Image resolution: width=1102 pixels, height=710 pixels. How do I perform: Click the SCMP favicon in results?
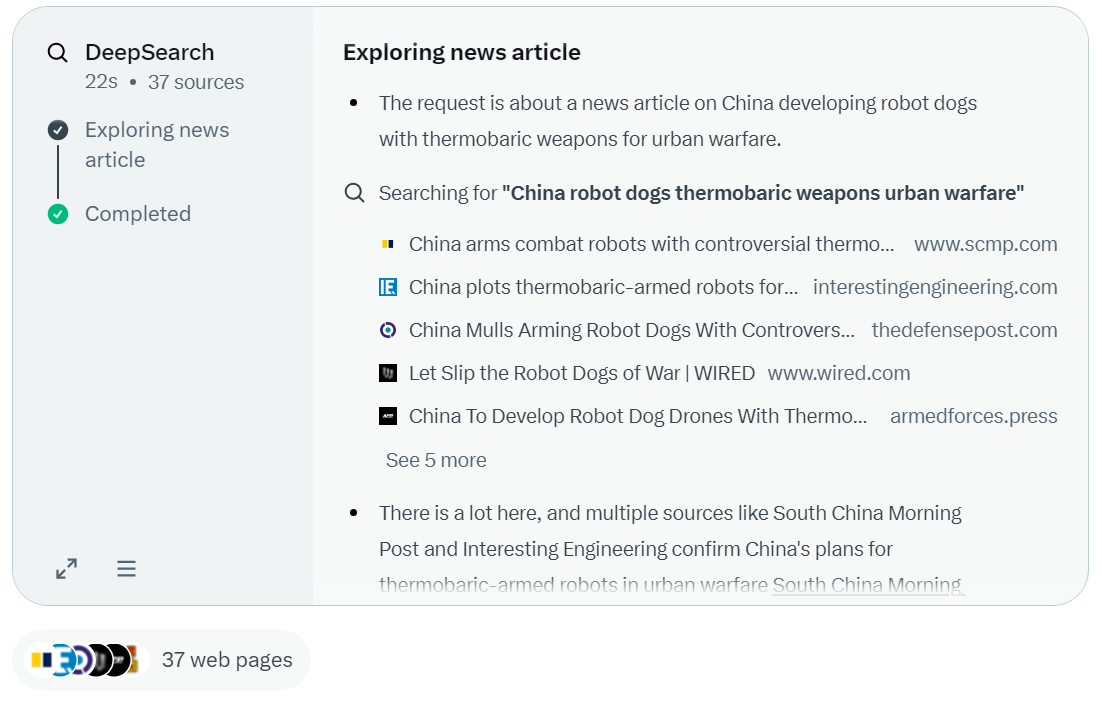[x=388, y=244]
